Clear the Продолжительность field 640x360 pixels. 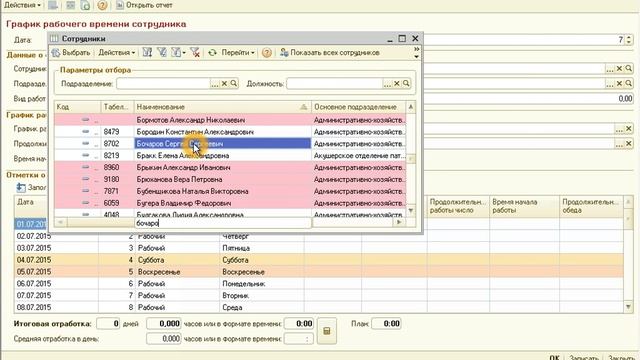click(629, 144)
